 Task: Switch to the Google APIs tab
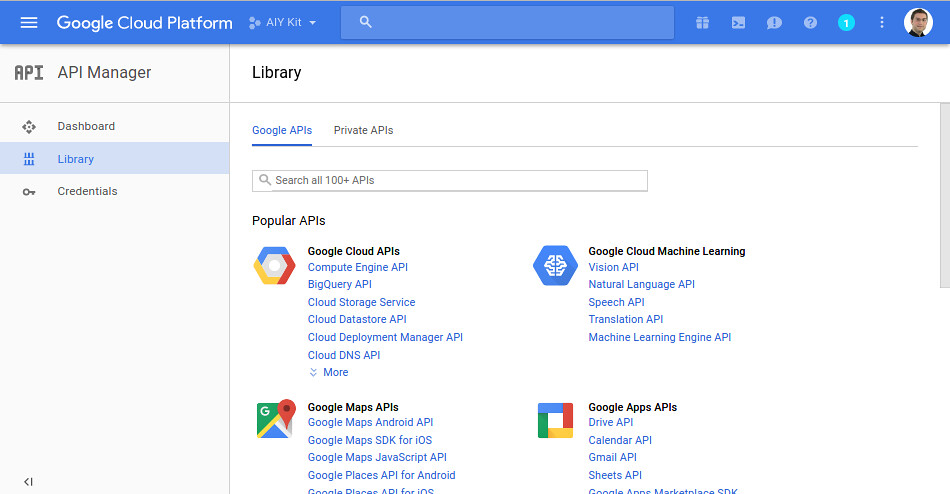282,130
